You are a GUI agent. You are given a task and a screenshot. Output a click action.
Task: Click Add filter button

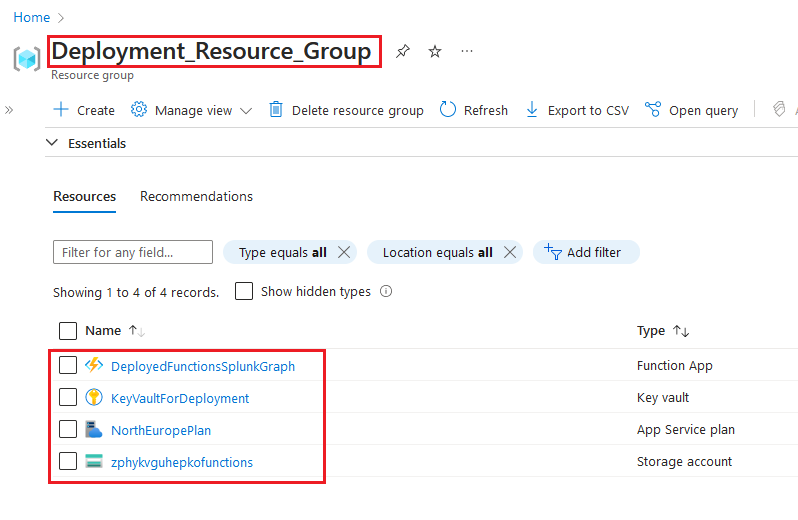point(586,252)
